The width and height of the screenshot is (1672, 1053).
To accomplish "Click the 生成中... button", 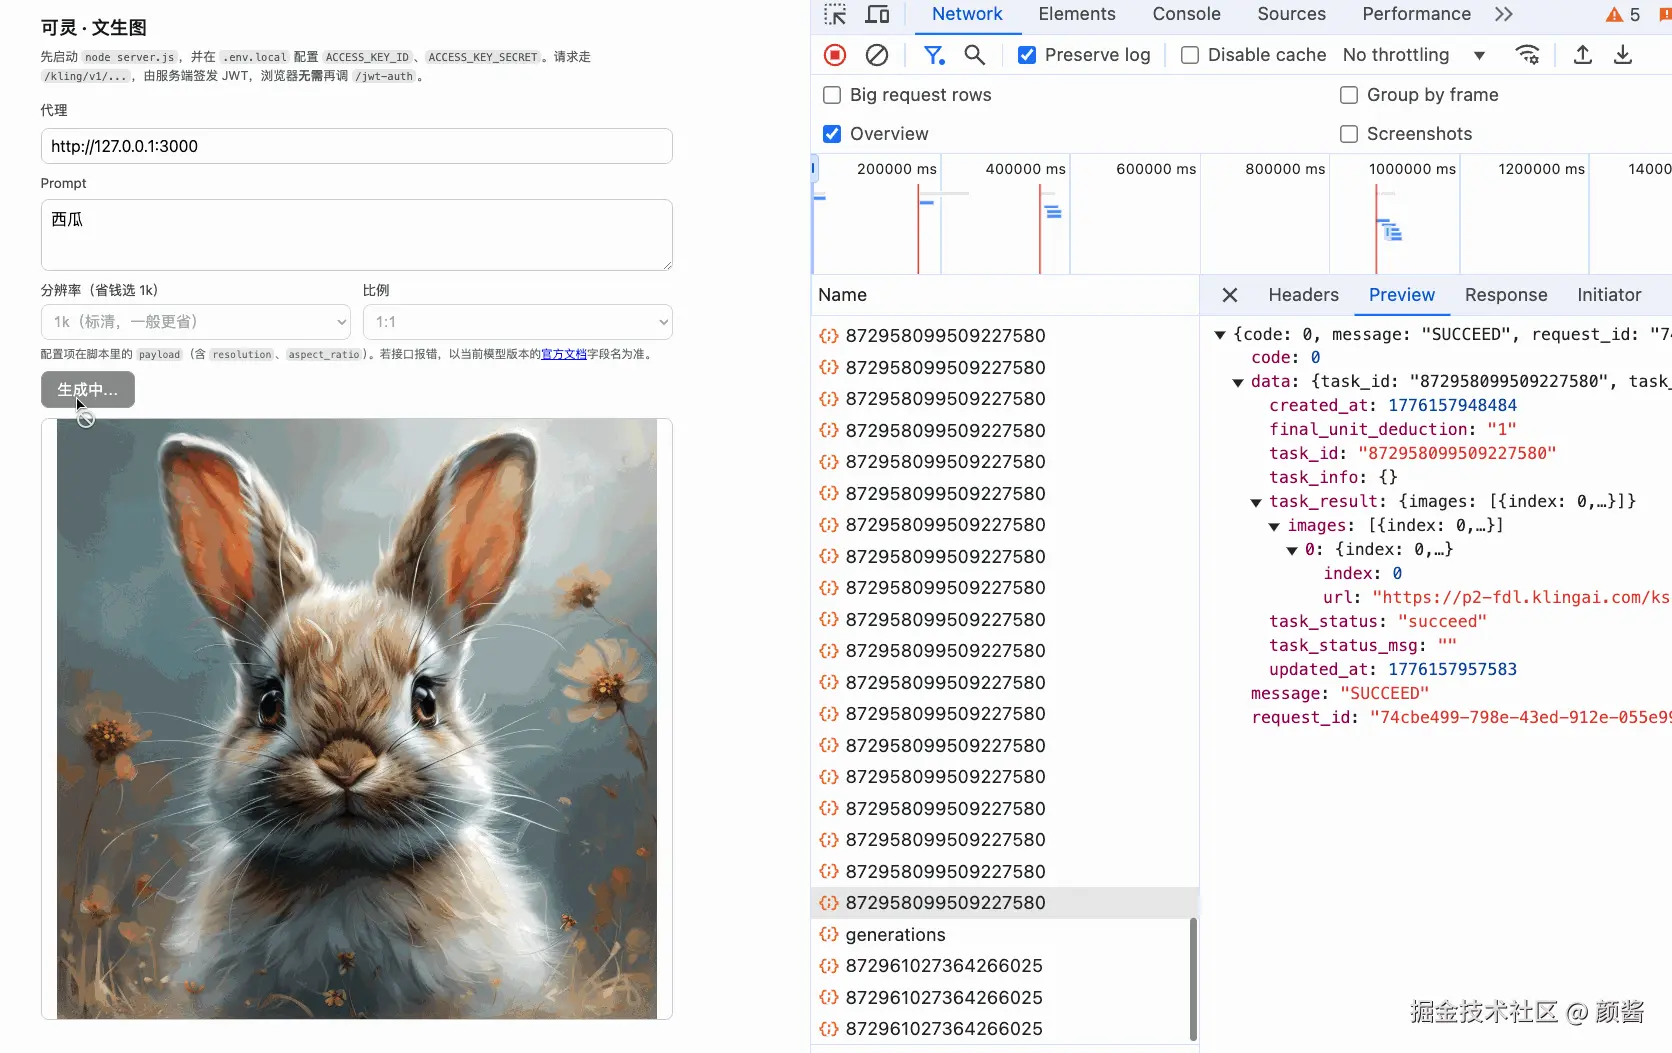I will (x=88, y=390).
